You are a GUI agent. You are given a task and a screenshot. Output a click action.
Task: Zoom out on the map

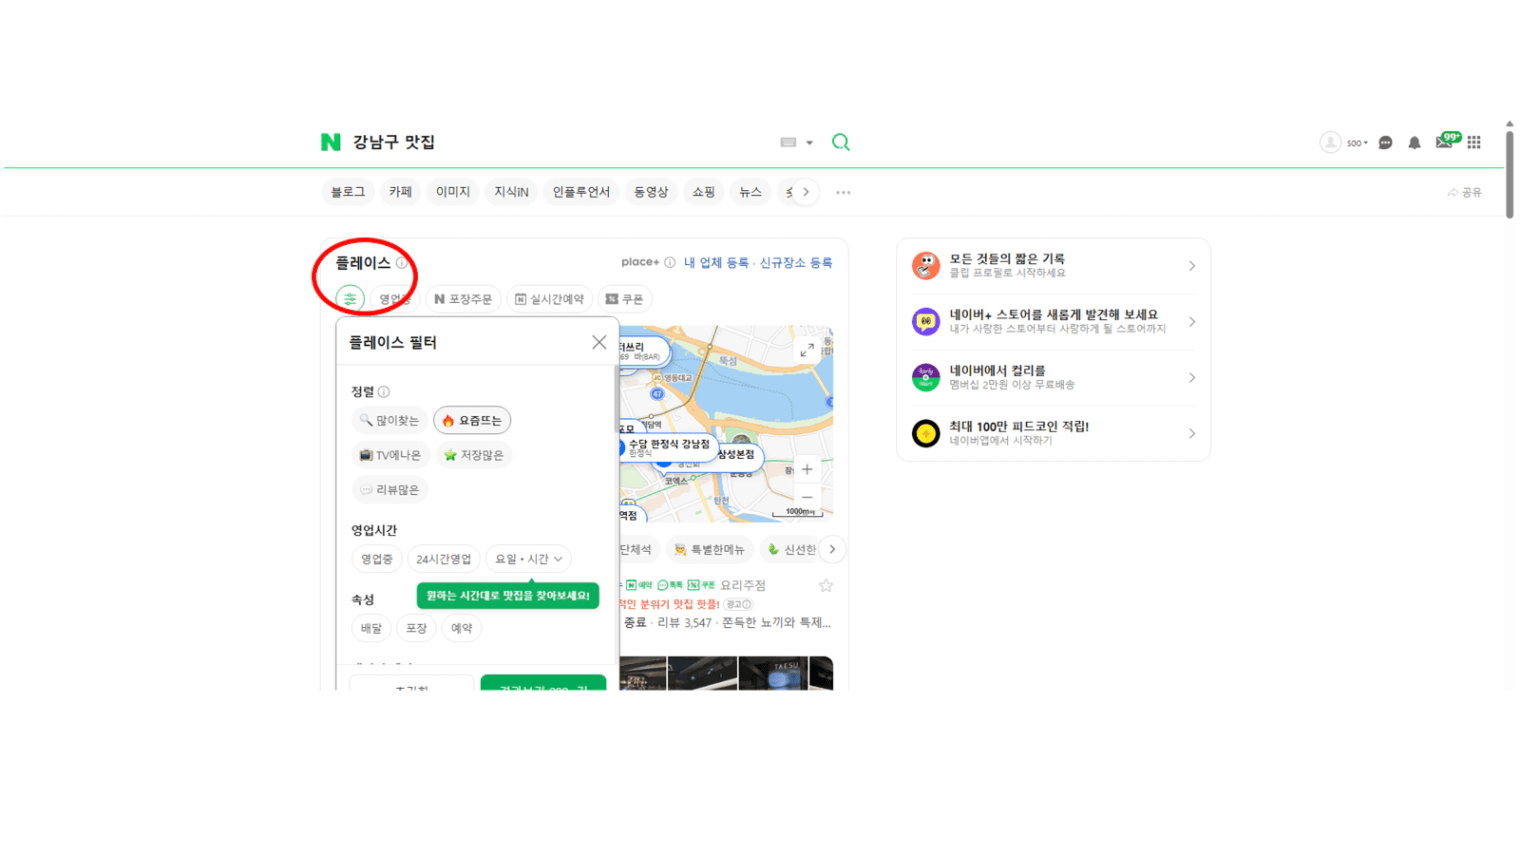point(807,497)
